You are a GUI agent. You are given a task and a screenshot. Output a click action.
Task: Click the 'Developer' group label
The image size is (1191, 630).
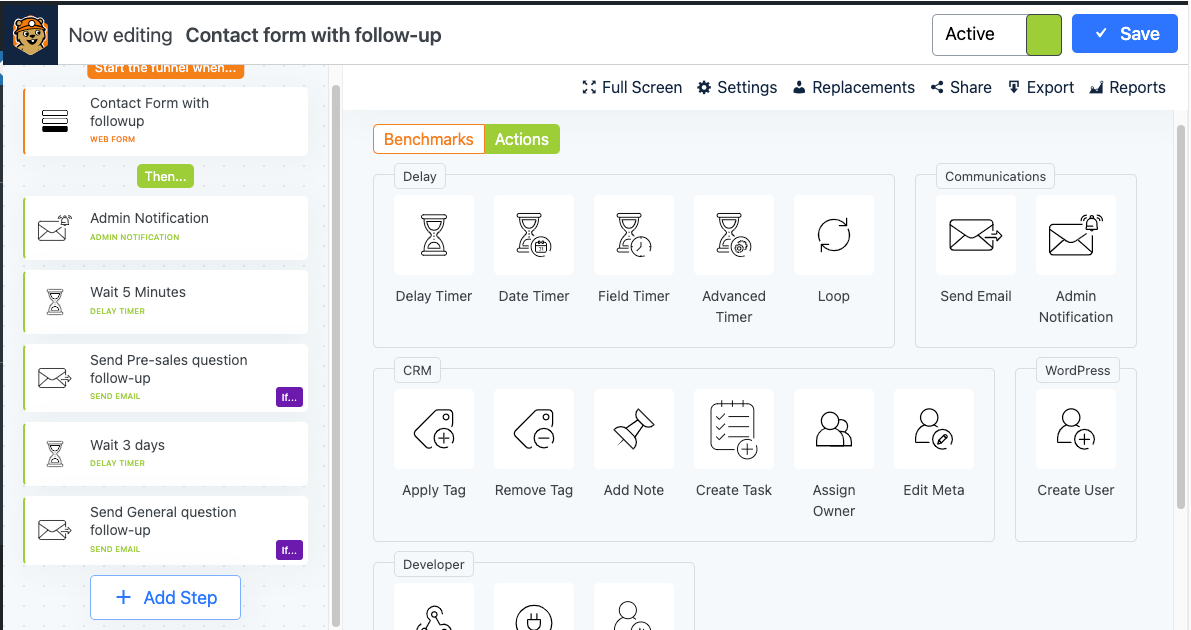[434, 564]
